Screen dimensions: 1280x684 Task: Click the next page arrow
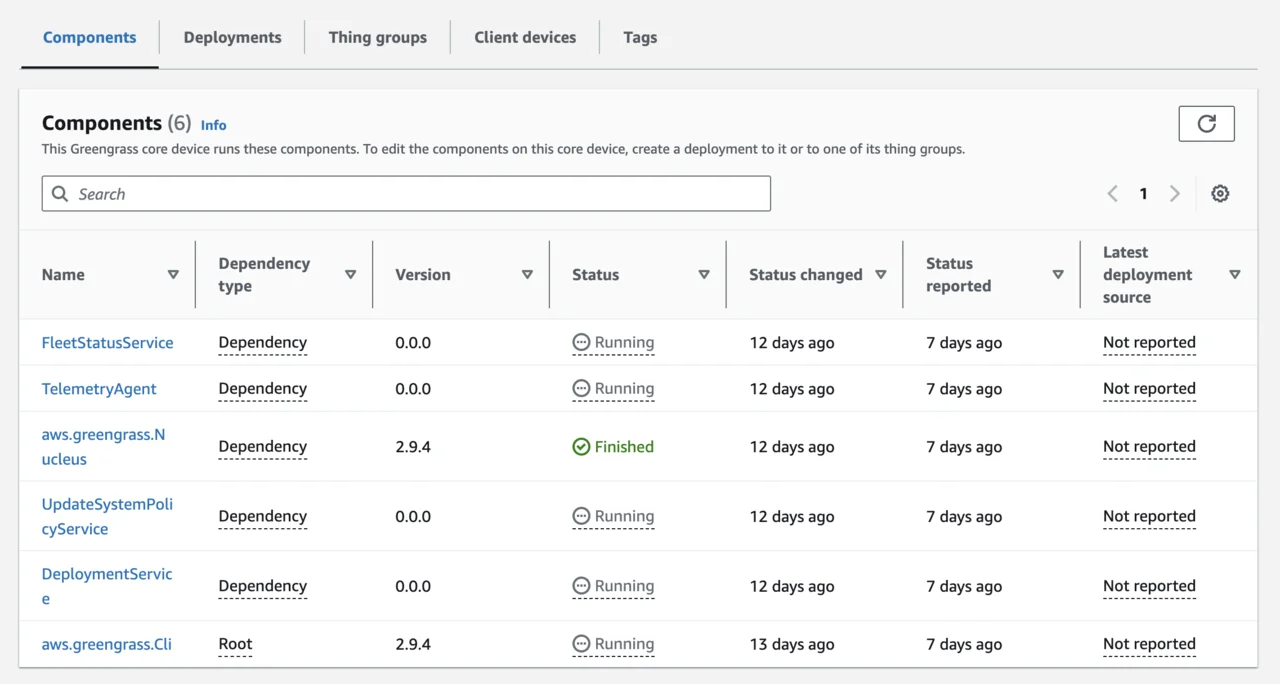point(1174,193)
